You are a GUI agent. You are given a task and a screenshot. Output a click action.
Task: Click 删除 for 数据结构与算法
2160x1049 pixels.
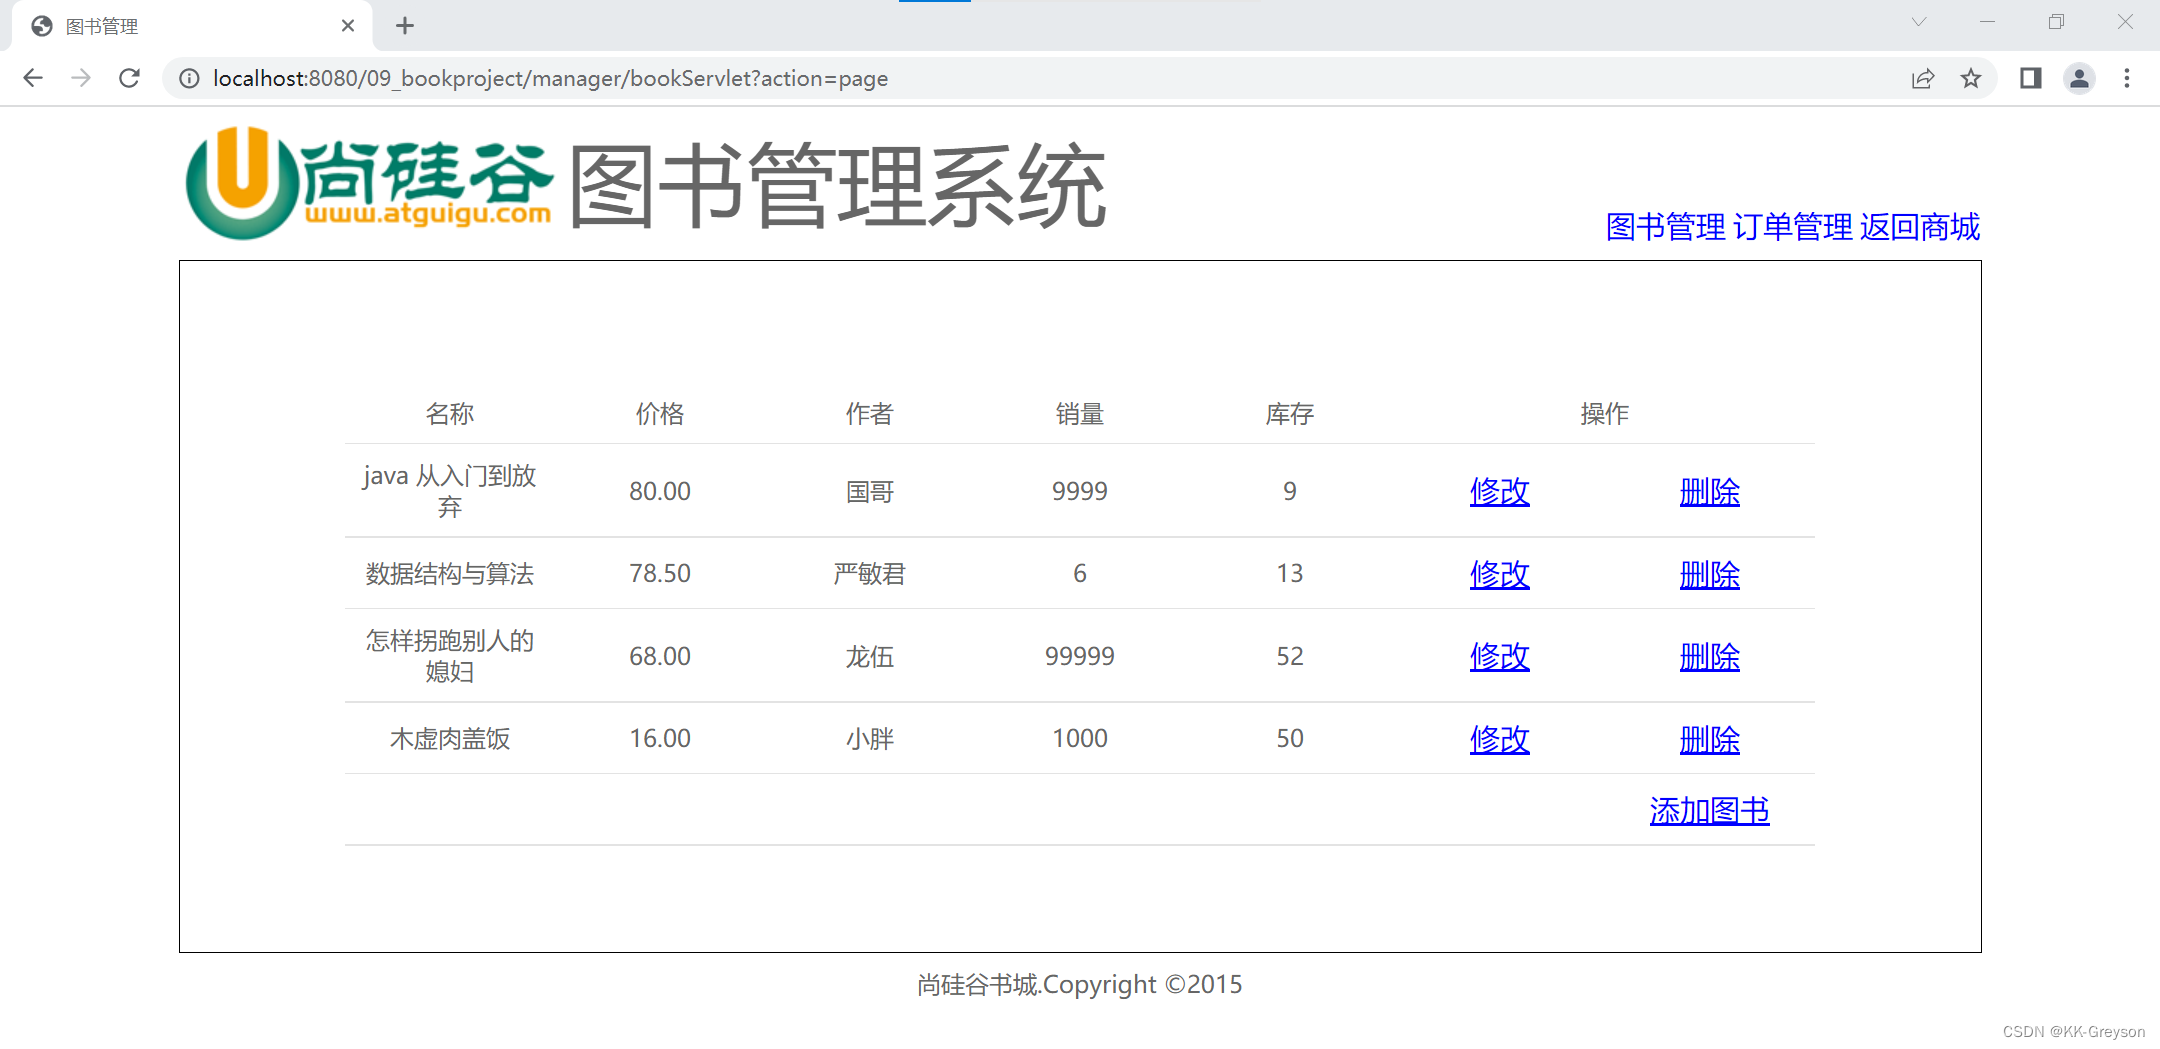pyautogui.click(x=1710, y=574)
